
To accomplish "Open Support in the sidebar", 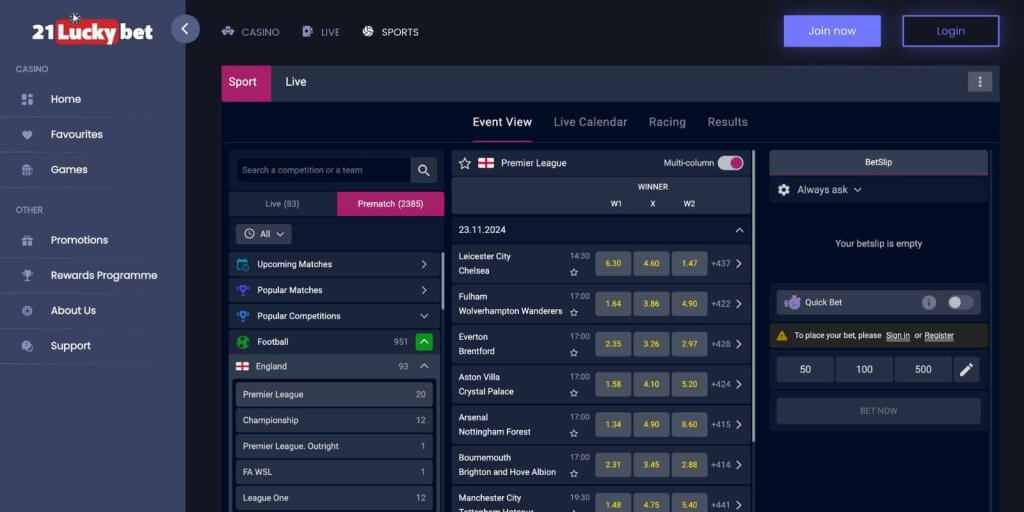I will [x=71, y=346].
